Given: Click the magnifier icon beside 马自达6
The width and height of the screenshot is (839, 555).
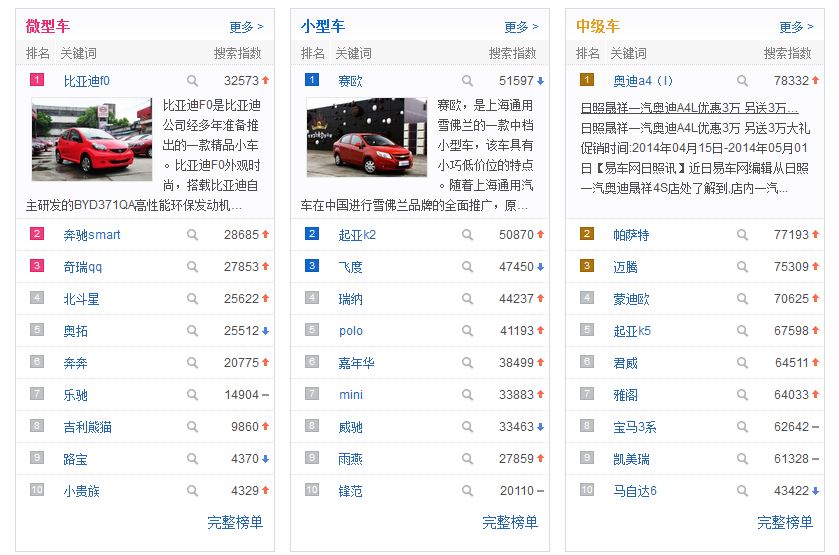Looking at the screenshot, I should point(742,491).
